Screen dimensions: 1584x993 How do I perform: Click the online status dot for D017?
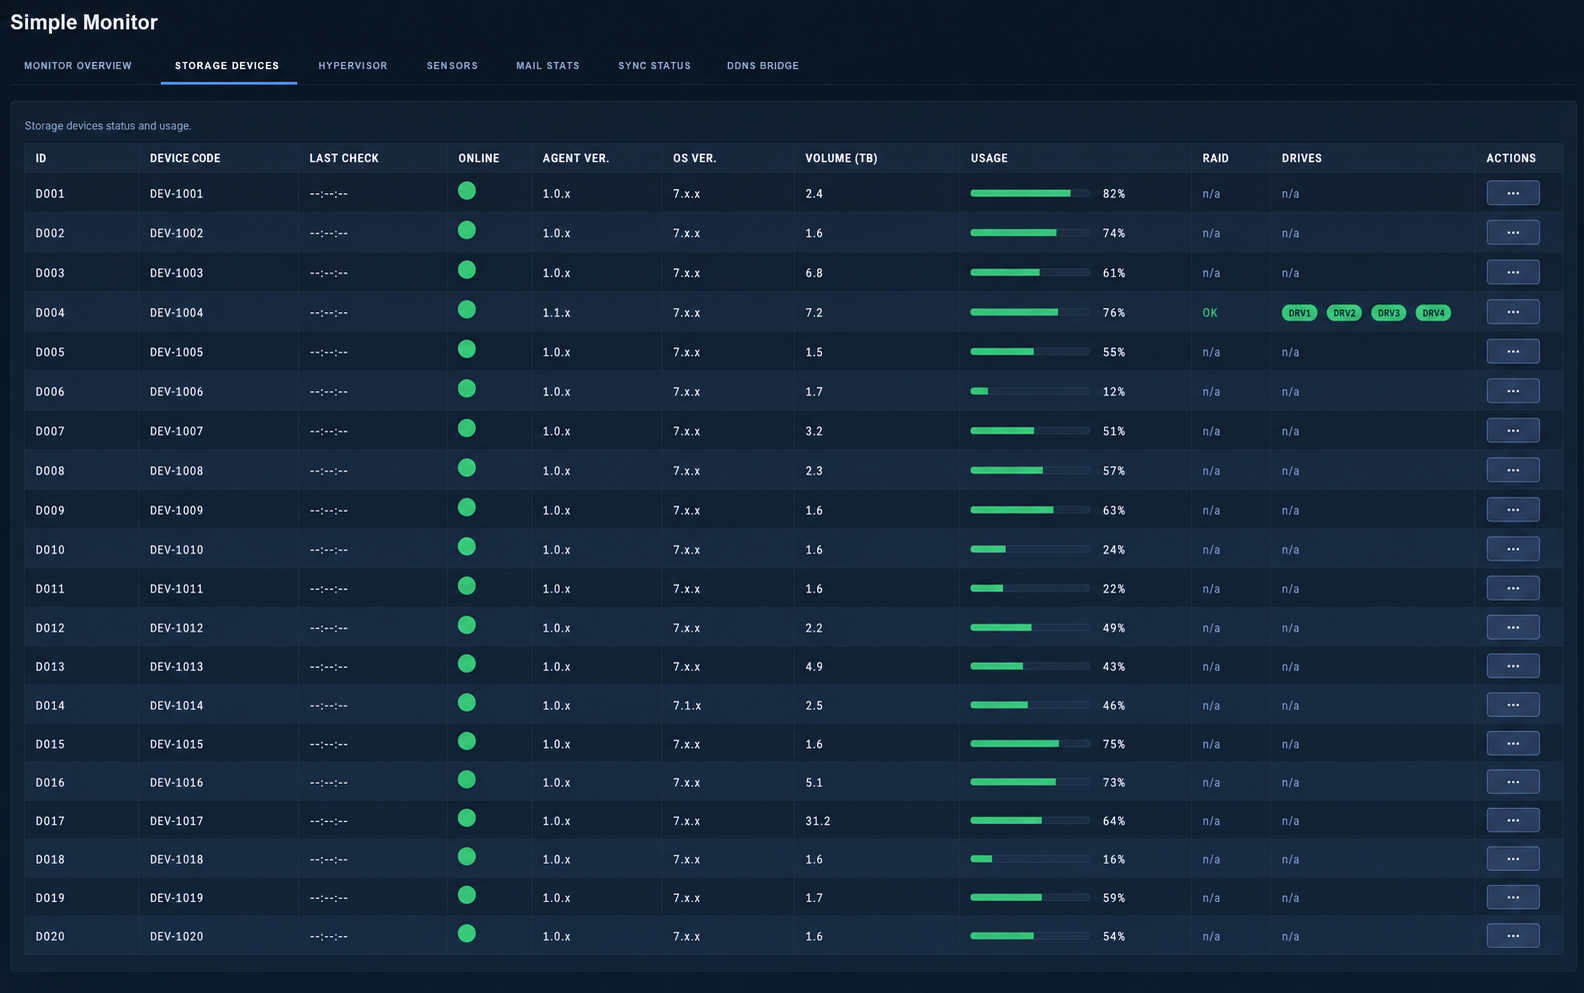467,818
